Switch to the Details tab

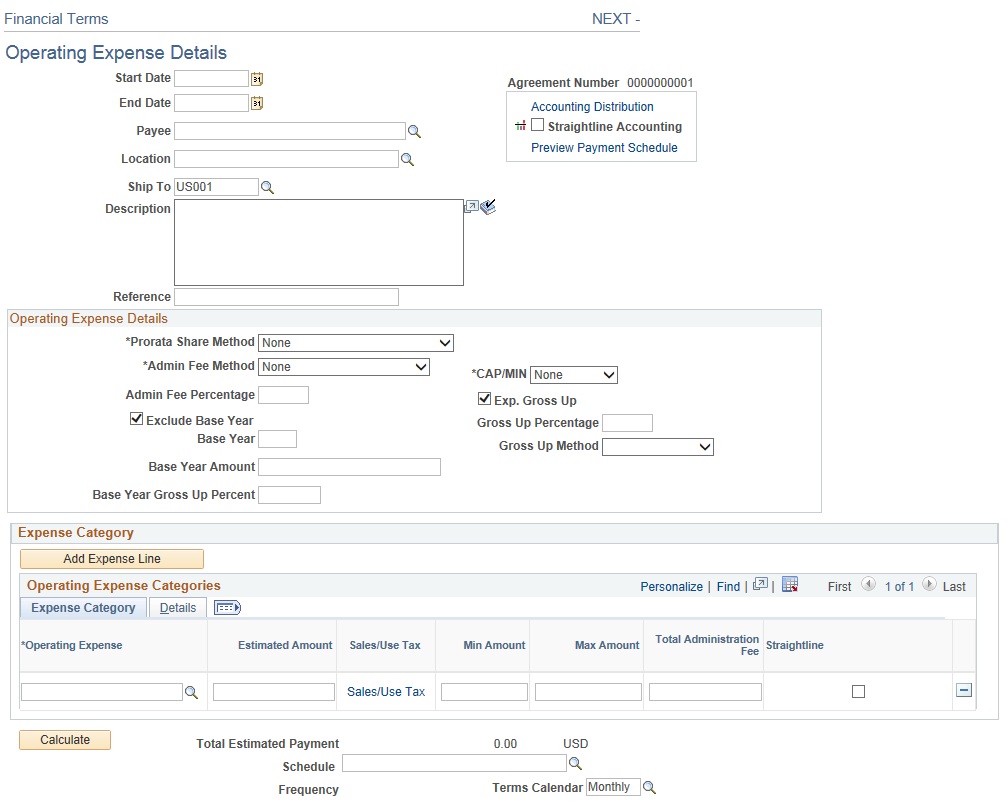point(178,607)
